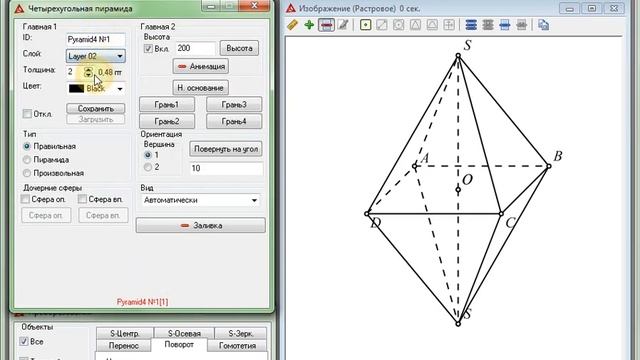Click the image window title triangle icon
Viewport: 640px width, 360px height.
point(291,8)
